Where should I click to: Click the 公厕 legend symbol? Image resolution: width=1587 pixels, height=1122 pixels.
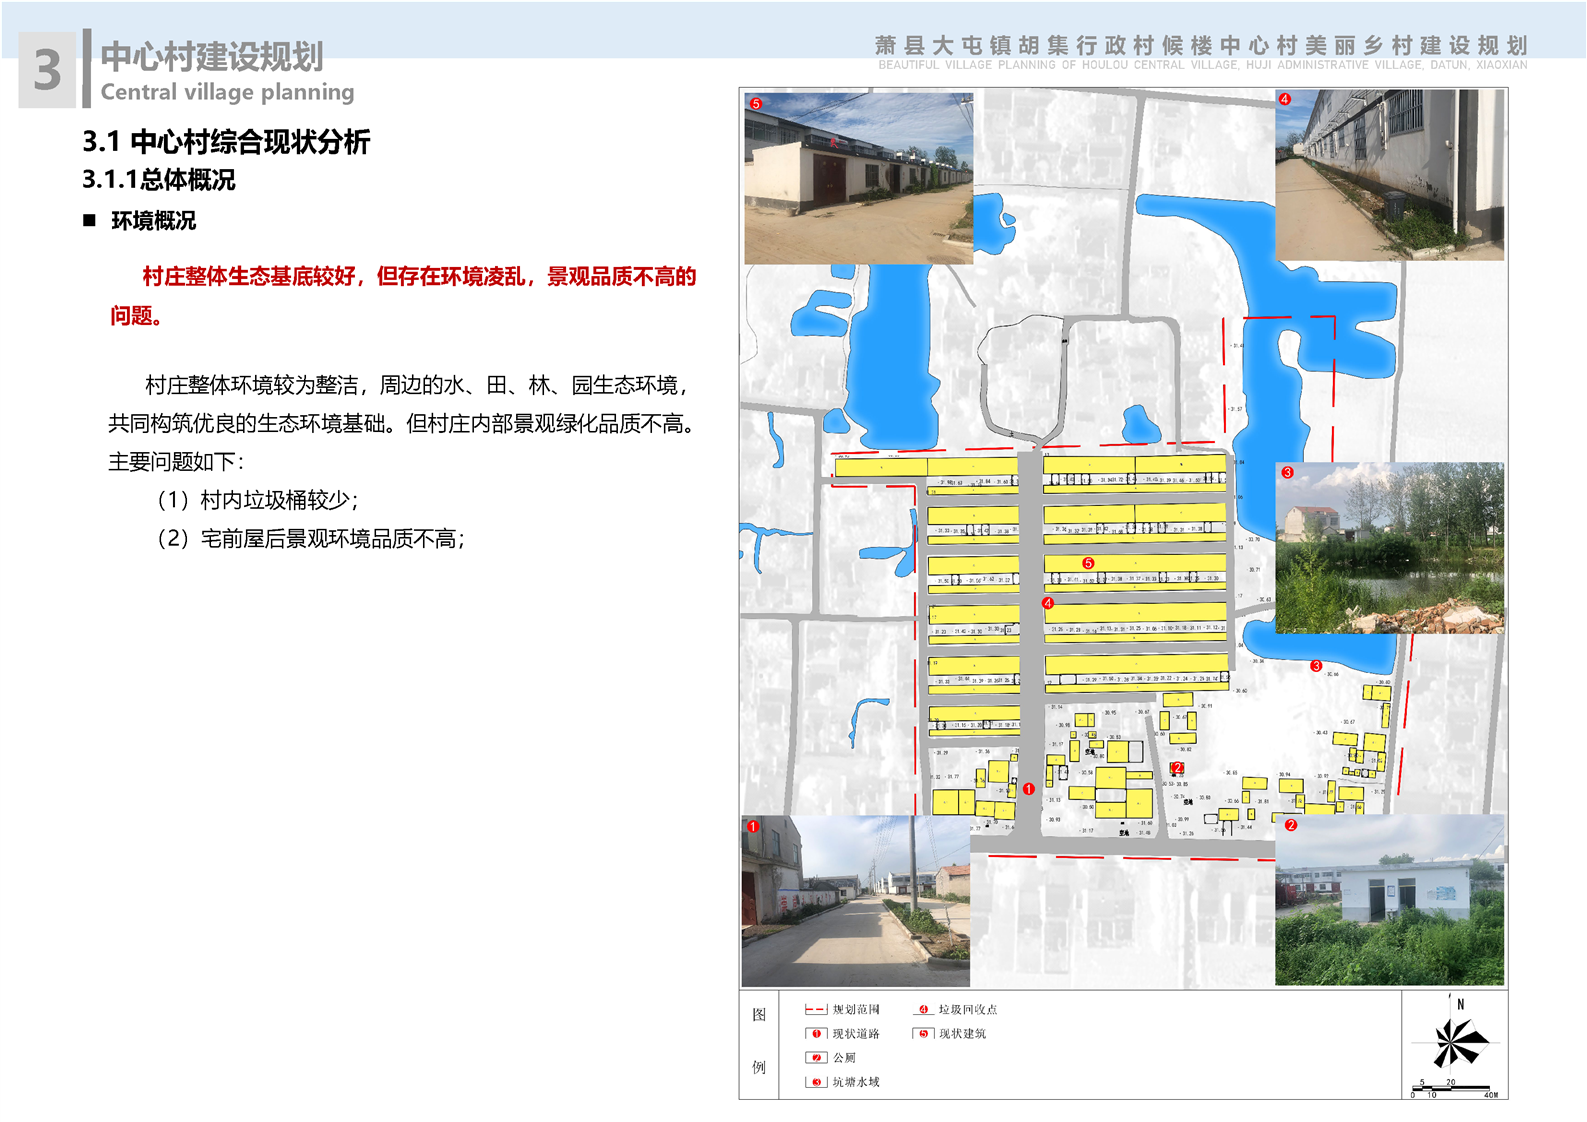click(815, 1058)
